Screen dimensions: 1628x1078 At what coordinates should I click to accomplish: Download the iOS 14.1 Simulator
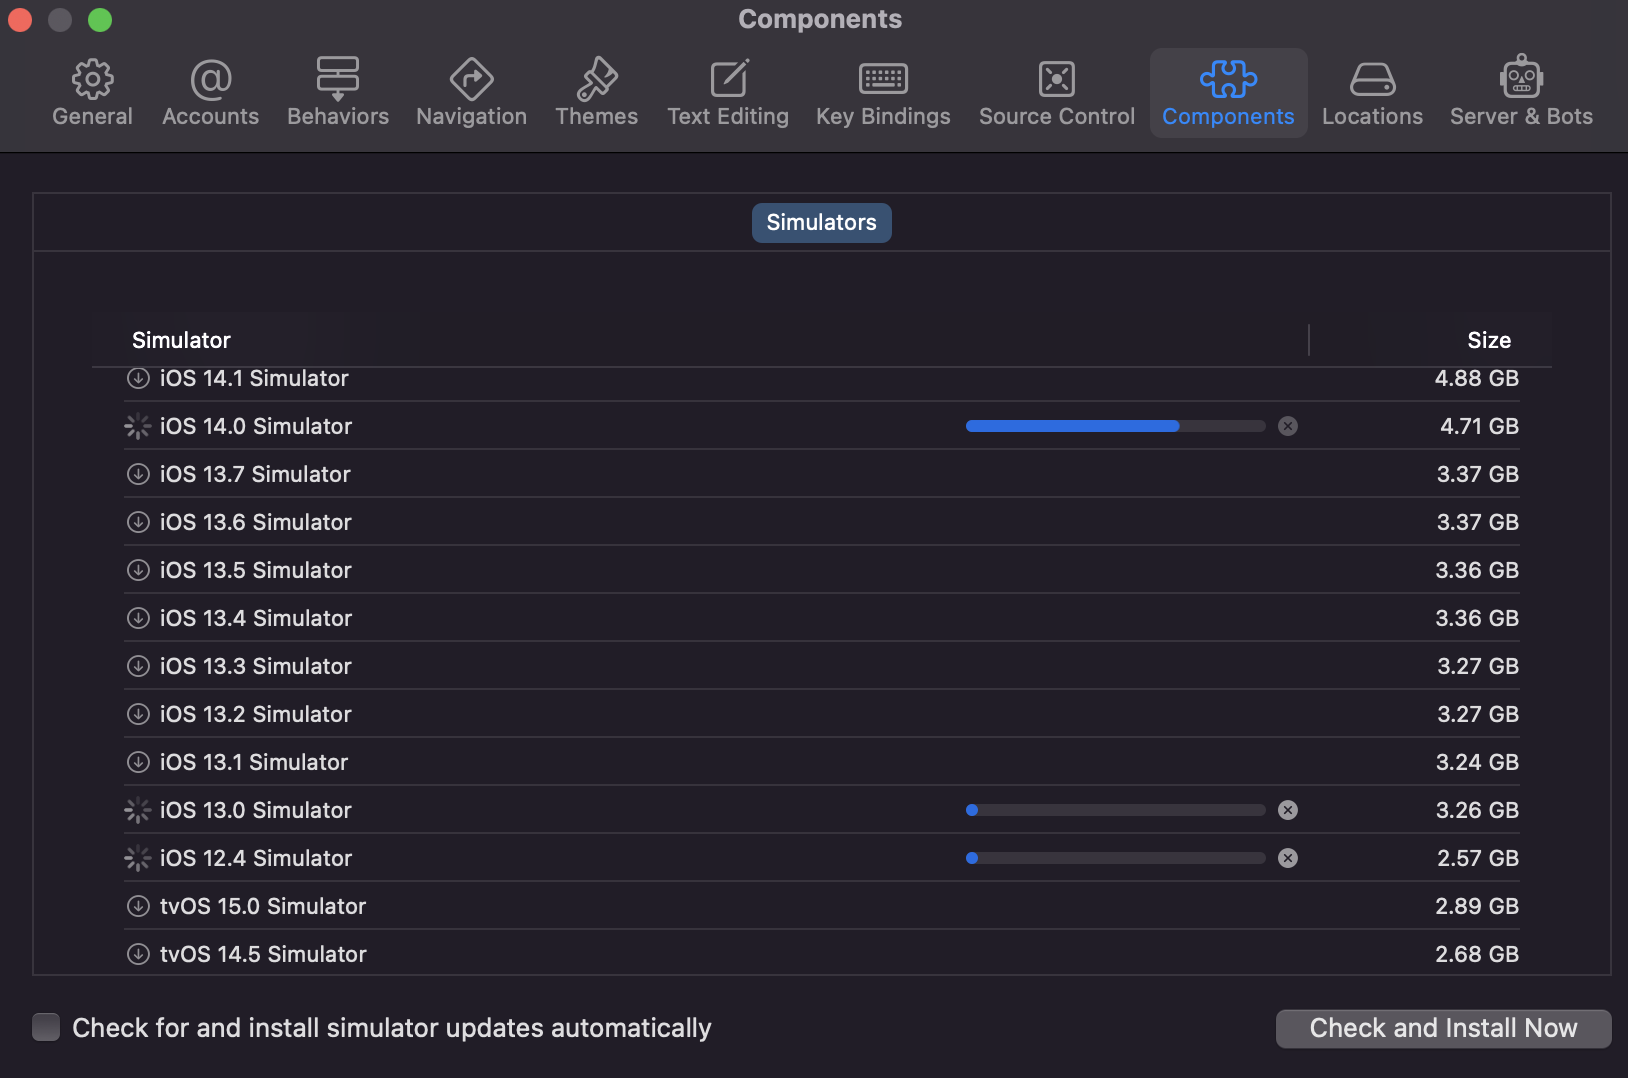138,378
